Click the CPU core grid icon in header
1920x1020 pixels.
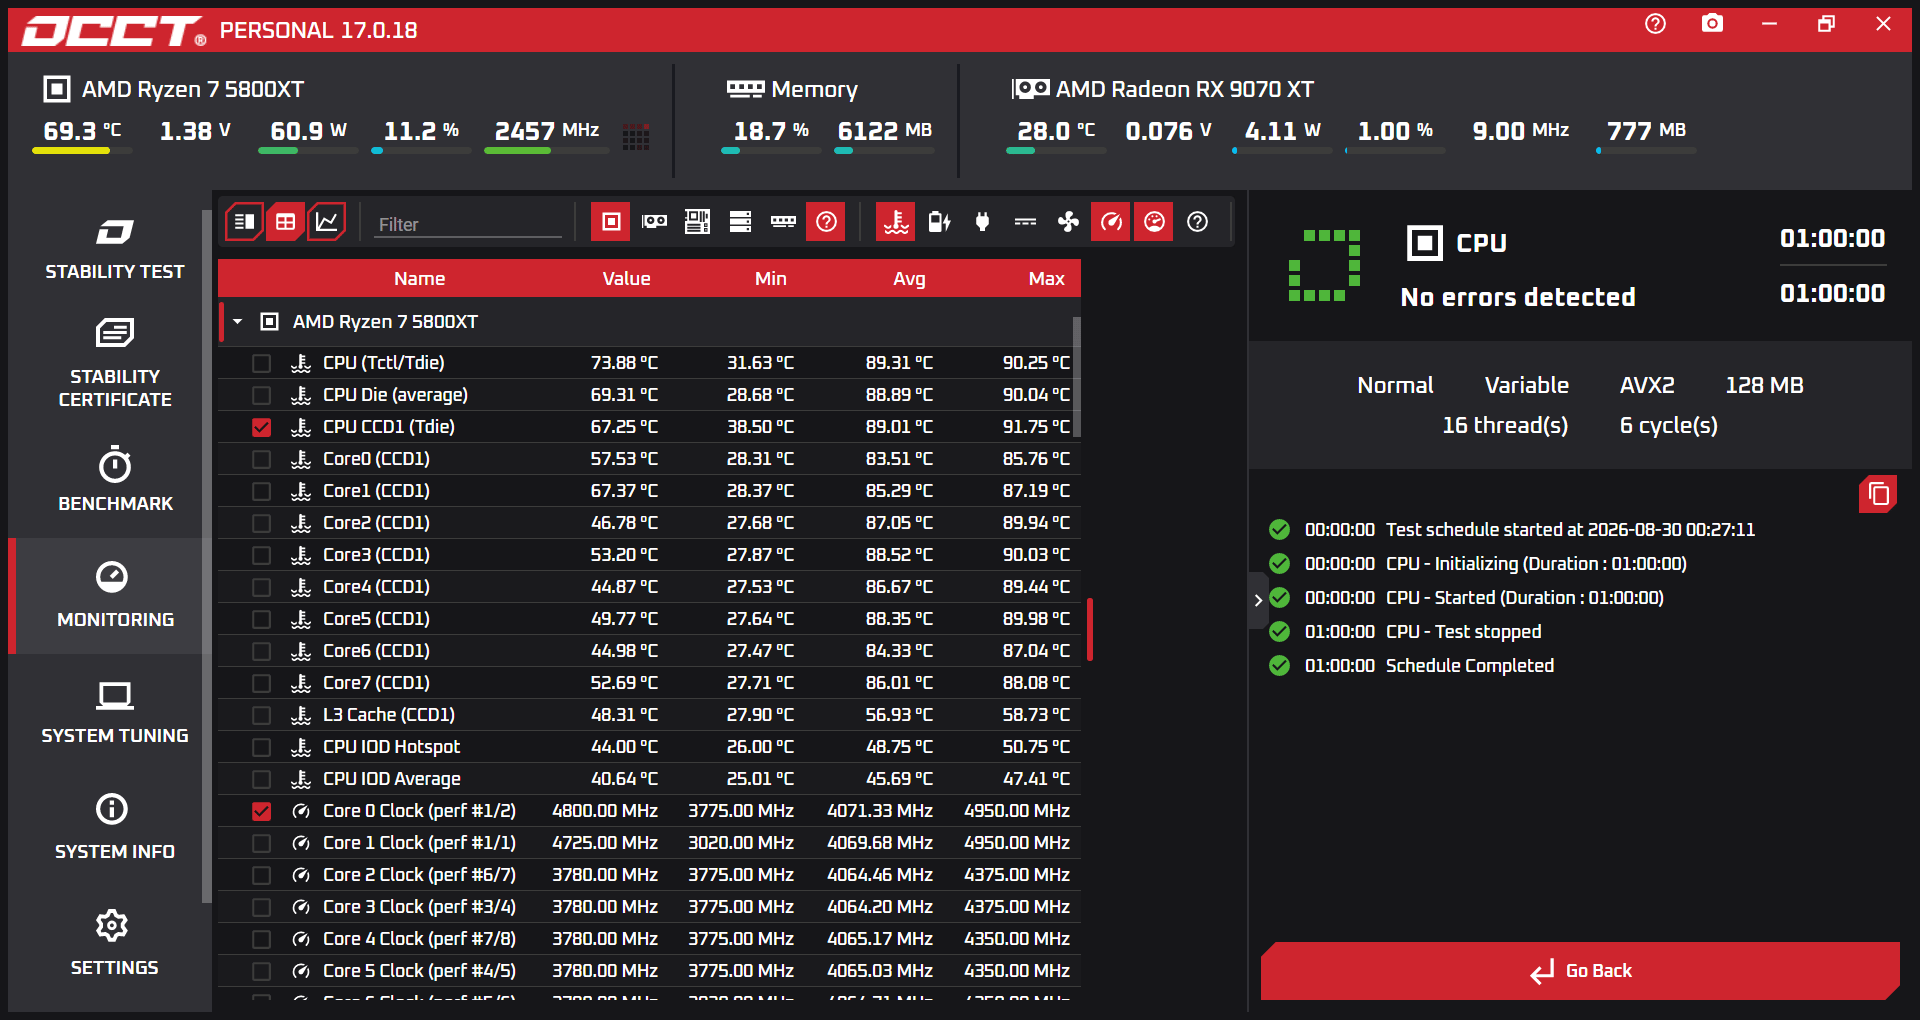pos(636,136)
